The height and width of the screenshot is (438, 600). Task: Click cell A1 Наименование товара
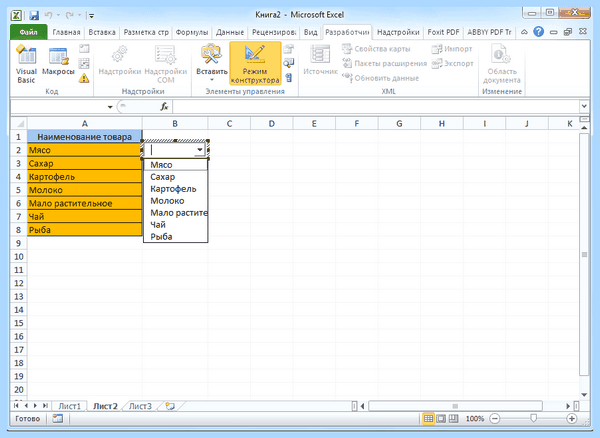click(x=85, y=137)
